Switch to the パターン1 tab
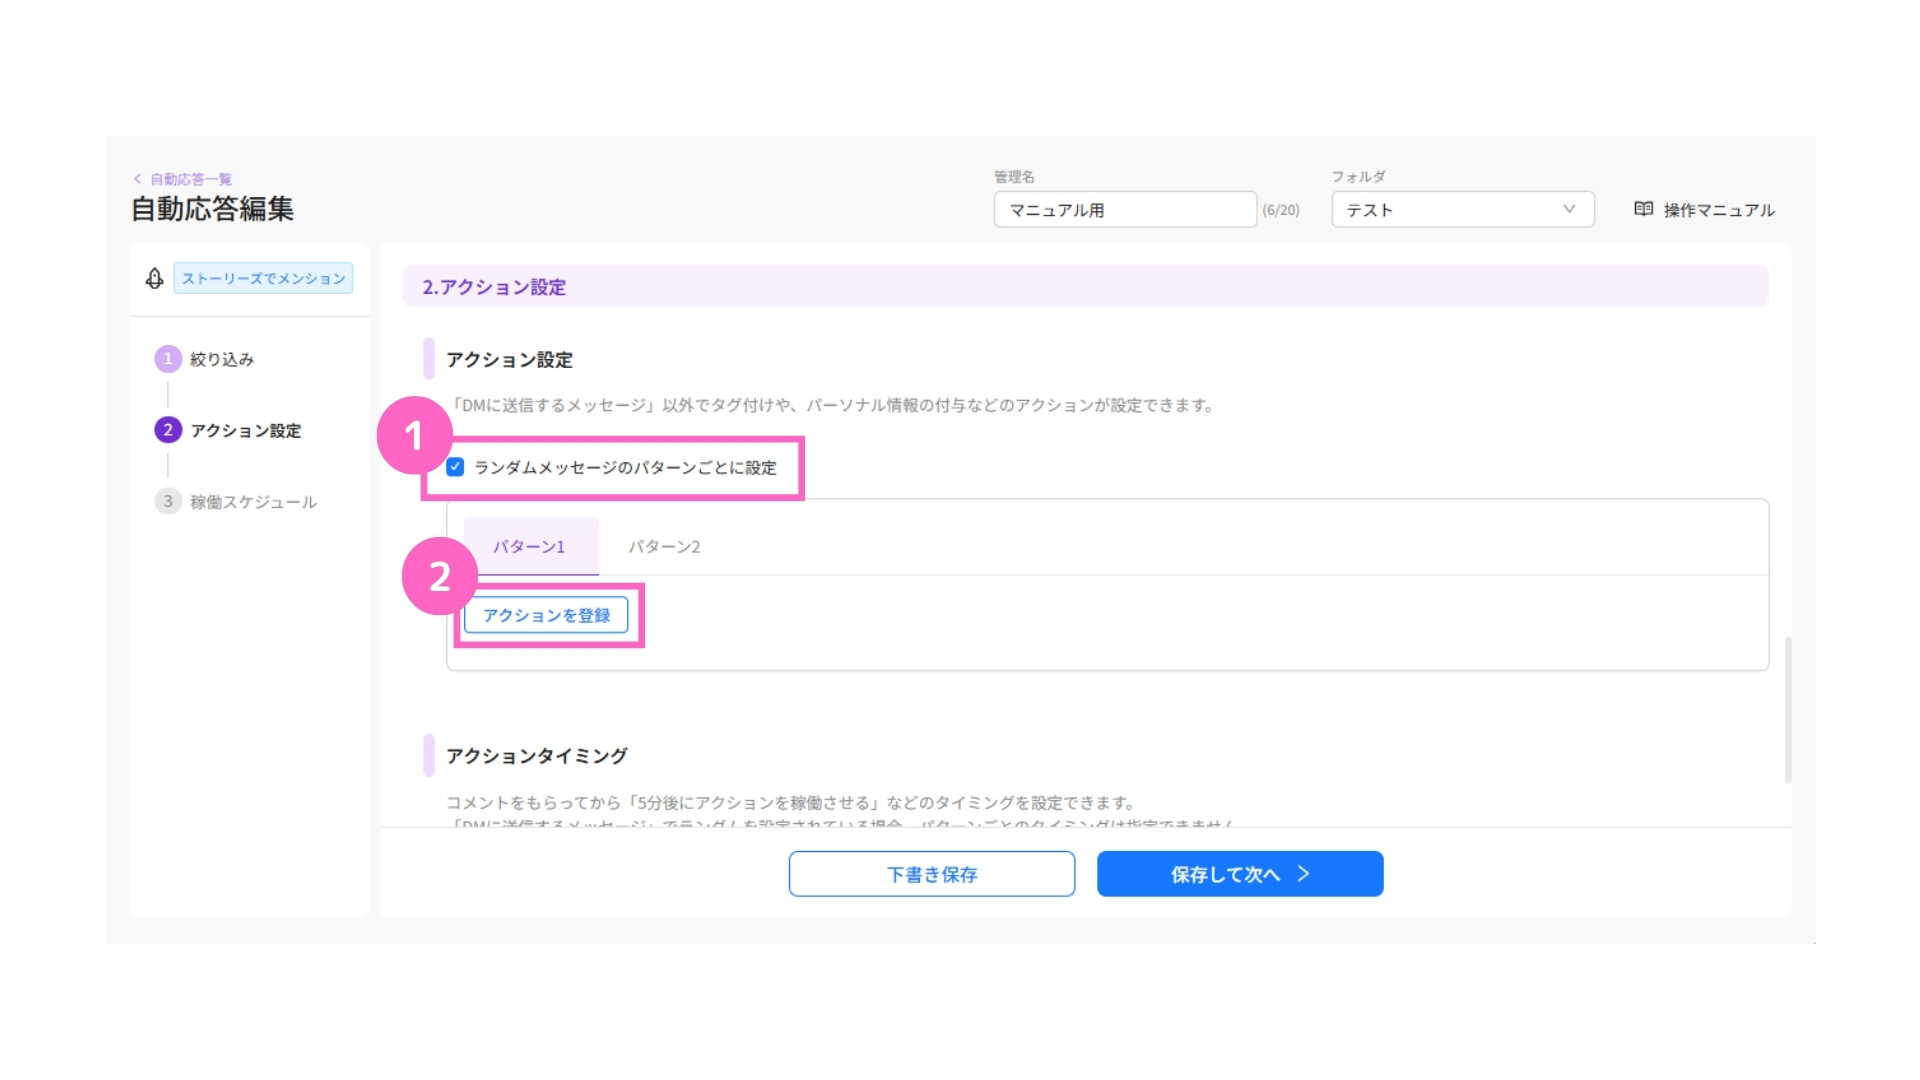 point(530,547)
